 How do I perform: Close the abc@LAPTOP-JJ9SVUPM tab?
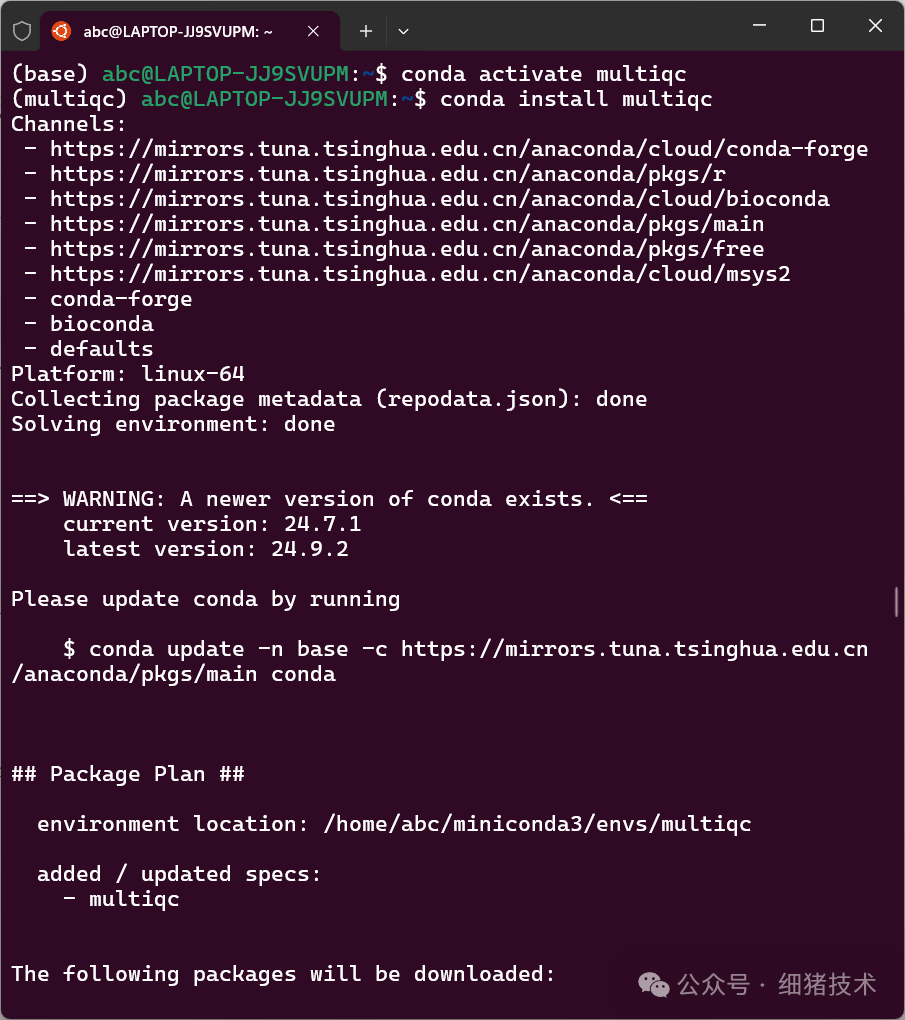point(313,31)
